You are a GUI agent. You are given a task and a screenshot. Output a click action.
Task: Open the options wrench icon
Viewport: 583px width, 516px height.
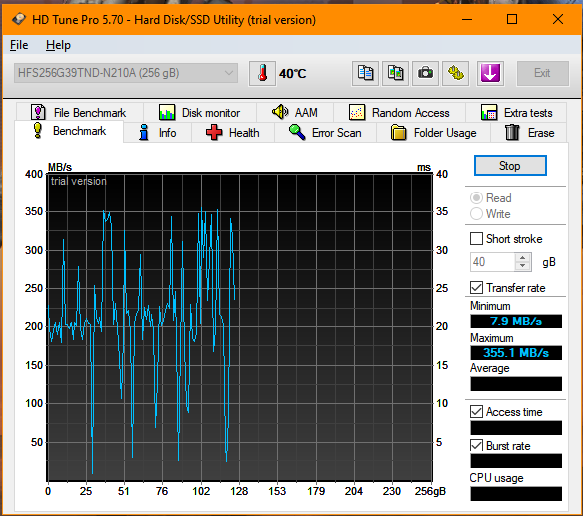(455, 73)
